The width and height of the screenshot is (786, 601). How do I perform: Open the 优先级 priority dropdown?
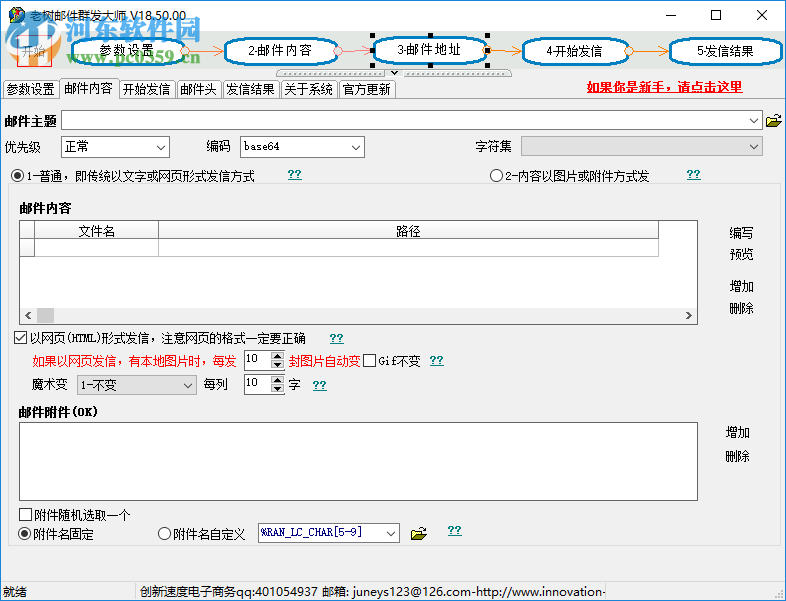(x=115, y=147)
